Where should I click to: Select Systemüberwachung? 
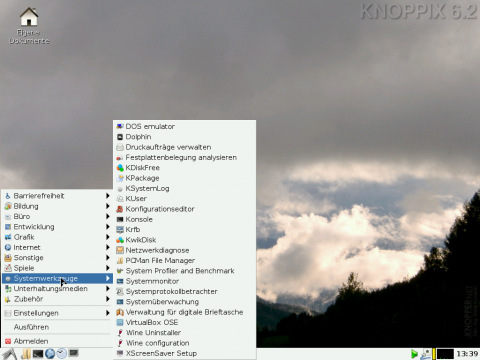184,302
